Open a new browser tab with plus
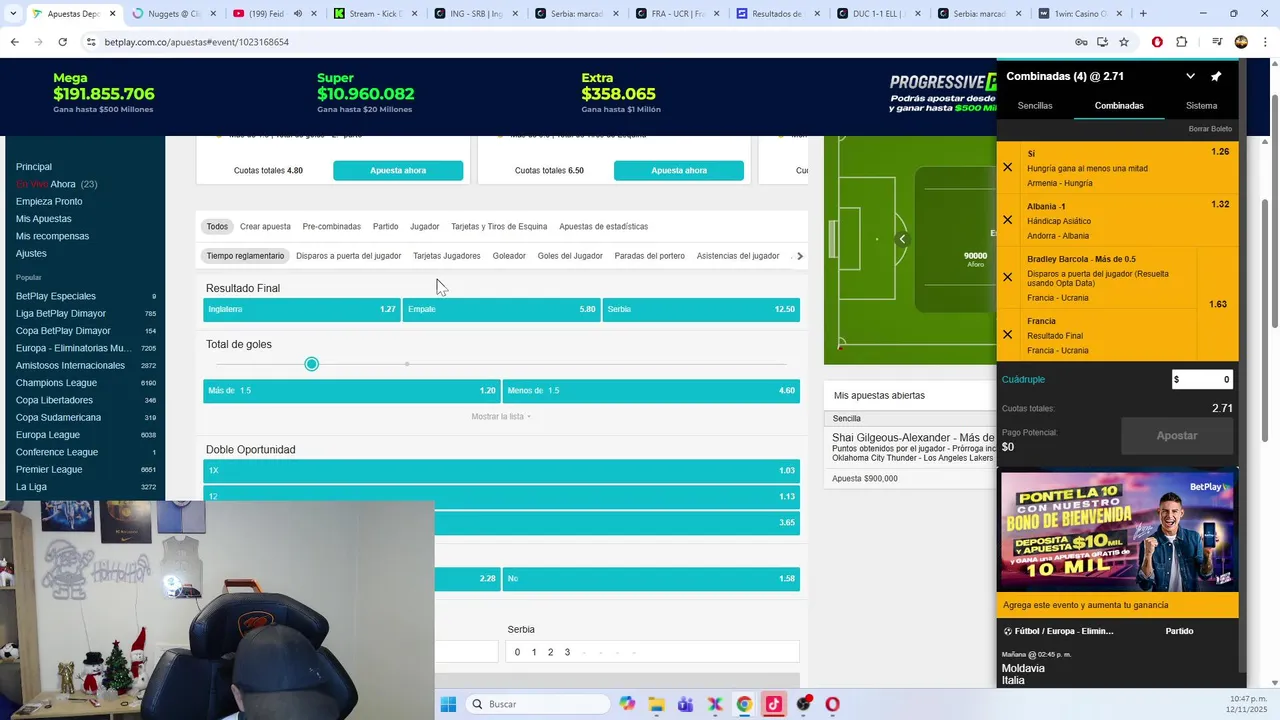 [1143, 14]
